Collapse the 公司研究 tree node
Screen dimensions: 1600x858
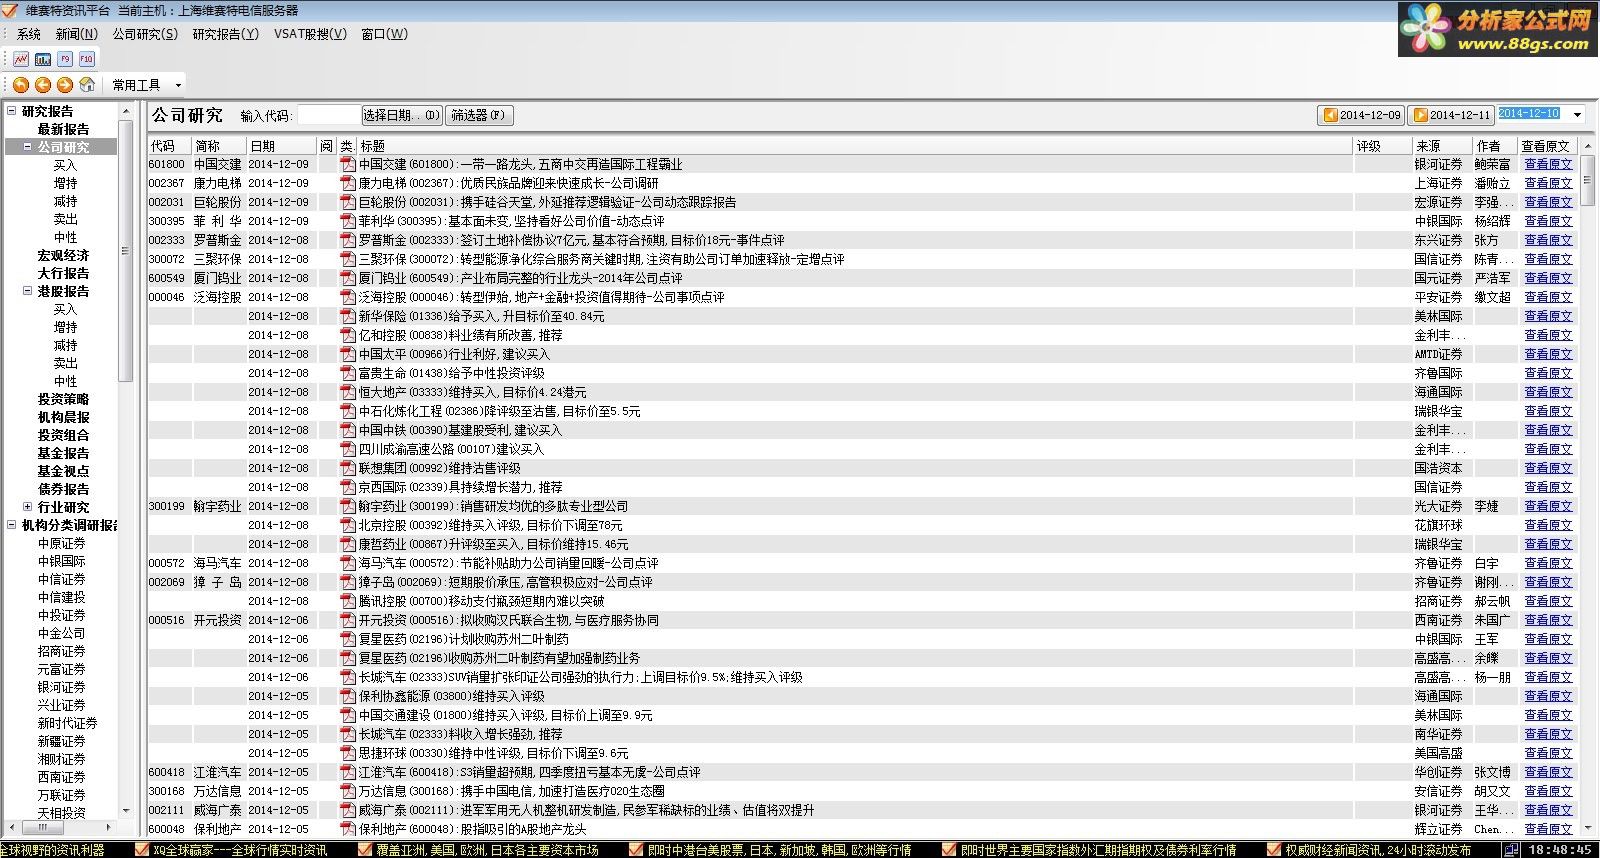tap(27, 147)
